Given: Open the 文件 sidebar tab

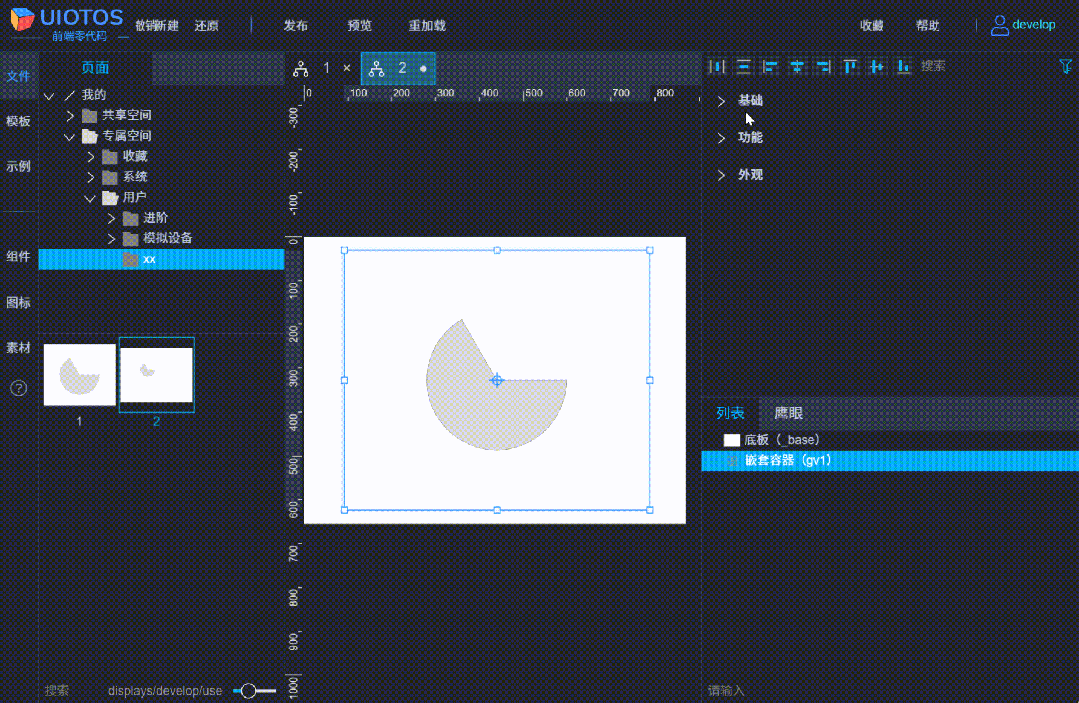Looking at the screenshot, I should point(19,76).
